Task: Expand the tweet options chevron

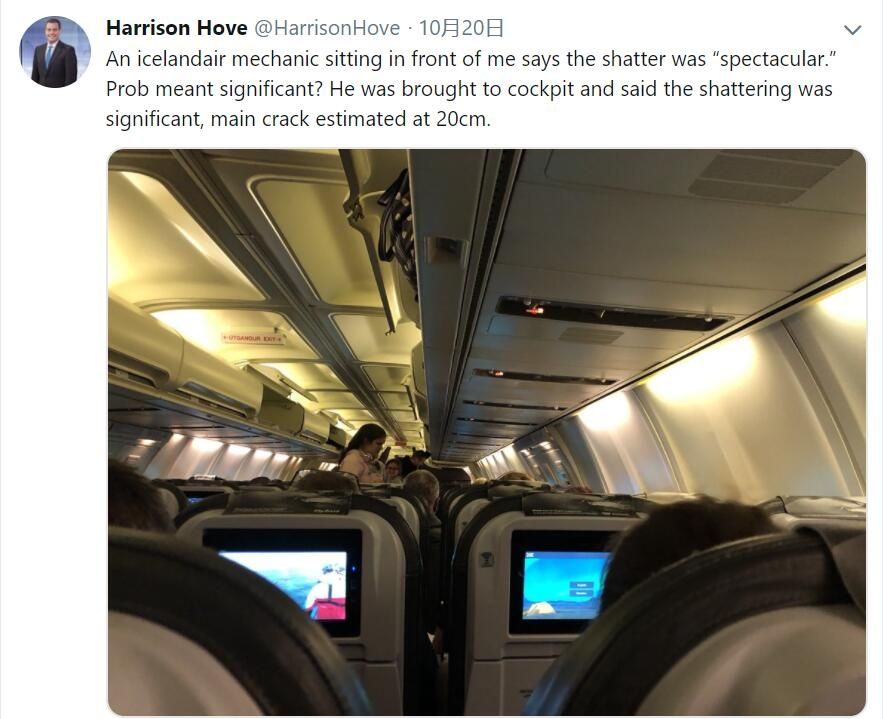Action: [x=853, y=29]
